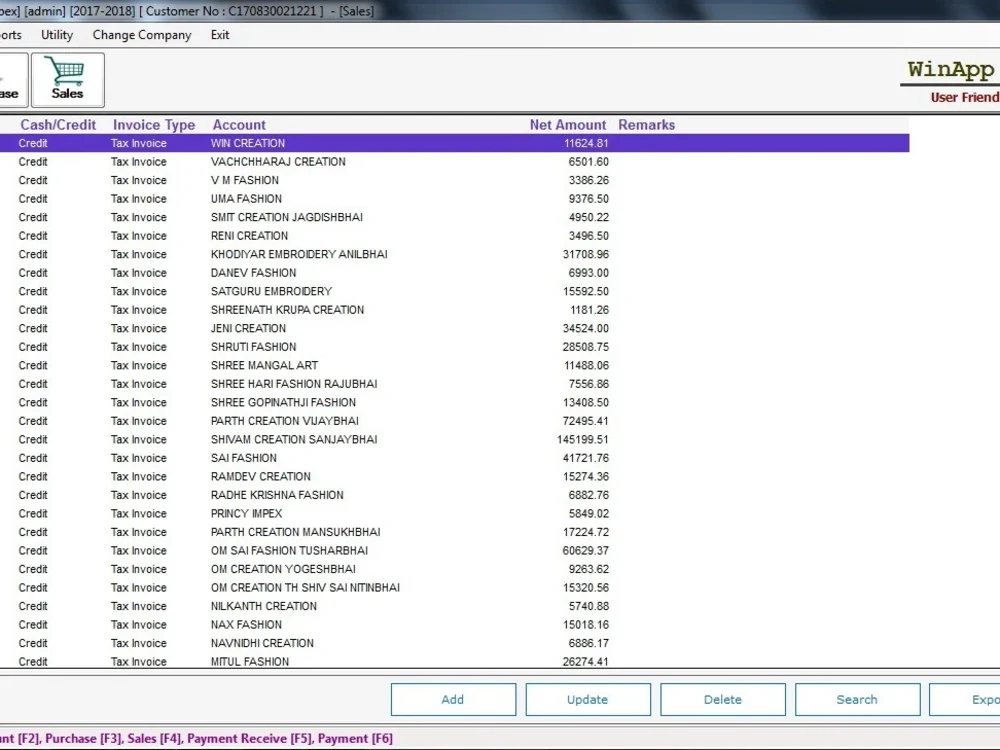Viewport: 1000px width, 750px height.
Task: Select the SHREE GOPINATHJI FASHION row
Action: (454, 402)
